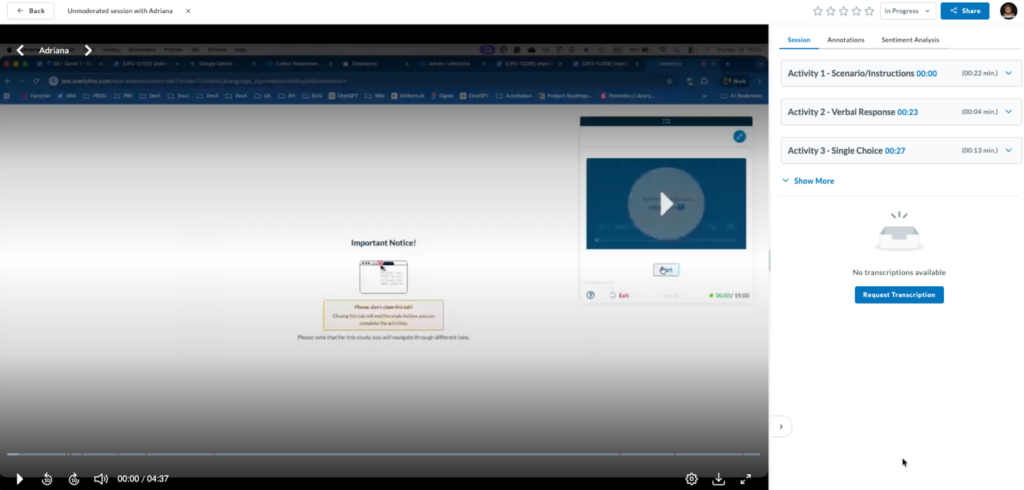This screenshot has width=1024, height=490.
Task: Go back using the Back button
Action: click(31, 11)
